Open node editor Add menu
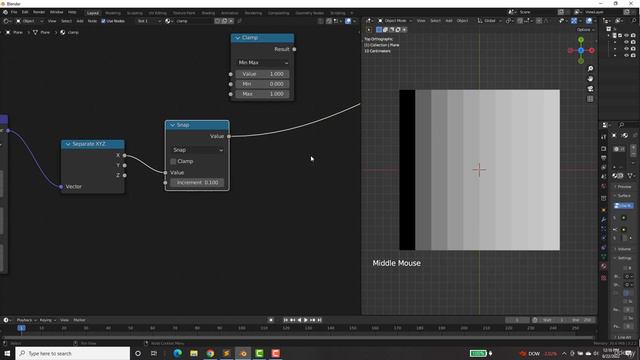The image size is (640, 360). (80, 21)
